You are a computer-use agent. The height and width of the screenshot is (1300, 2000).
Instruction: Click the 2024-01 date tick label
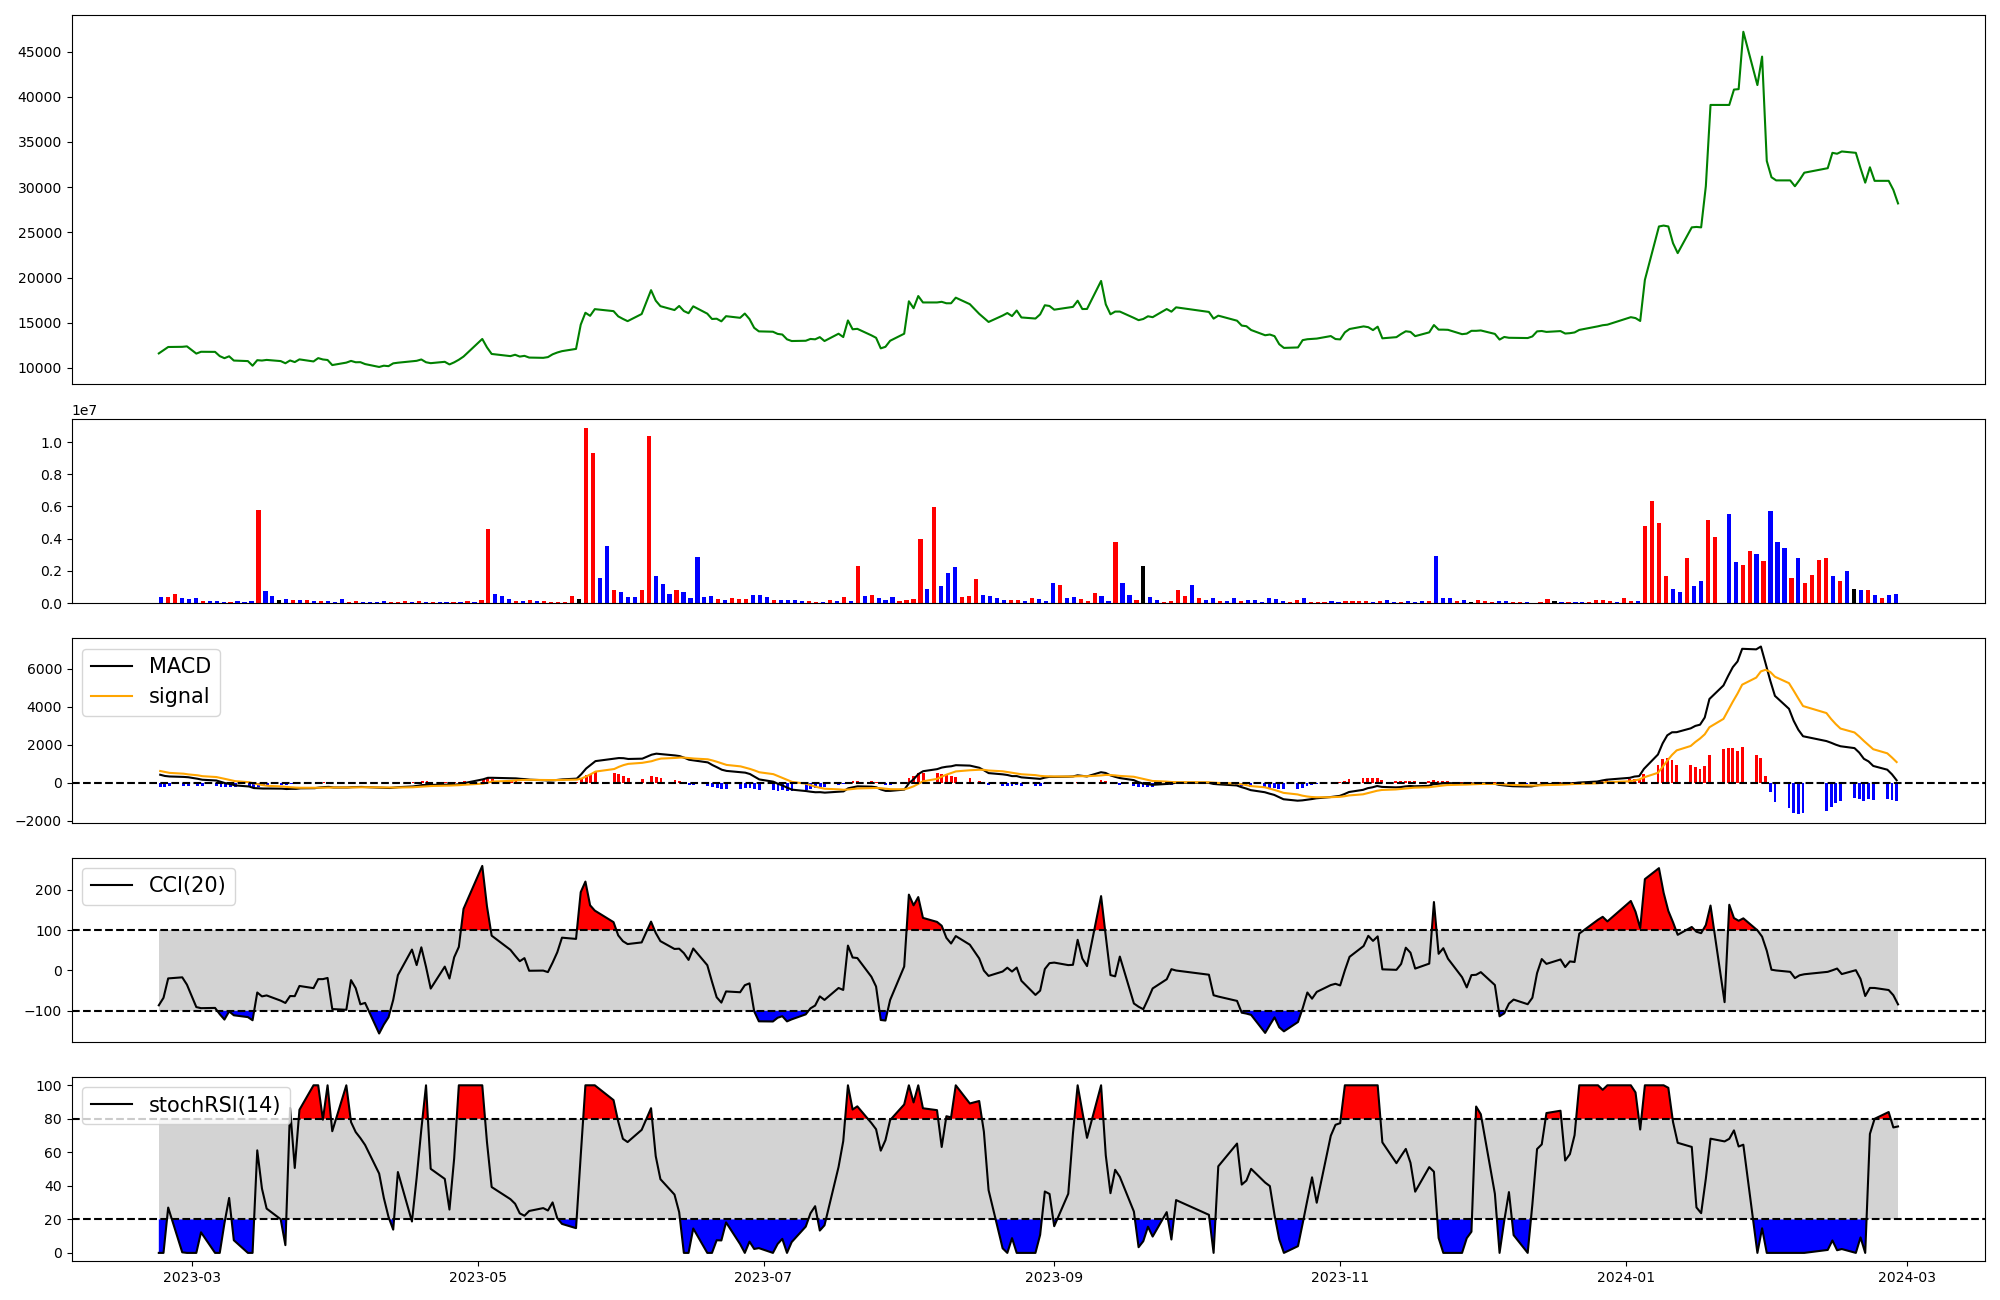[x=1626, y=1277]
